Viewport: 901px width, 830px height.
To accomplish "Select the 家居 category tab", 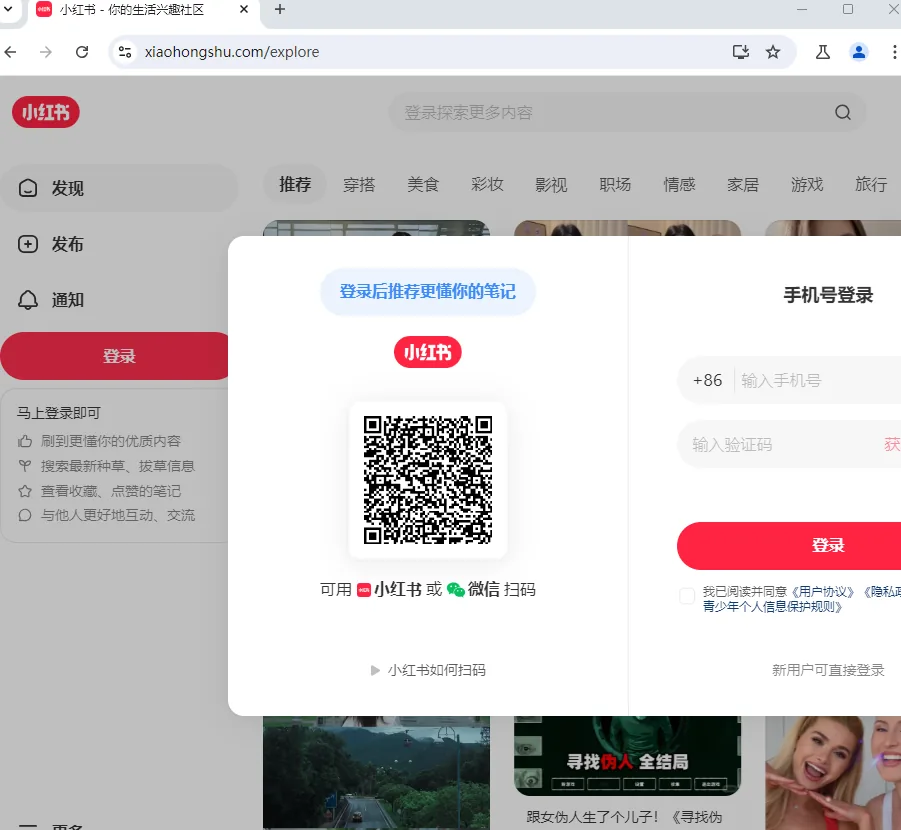I will [x=743, y=185].
